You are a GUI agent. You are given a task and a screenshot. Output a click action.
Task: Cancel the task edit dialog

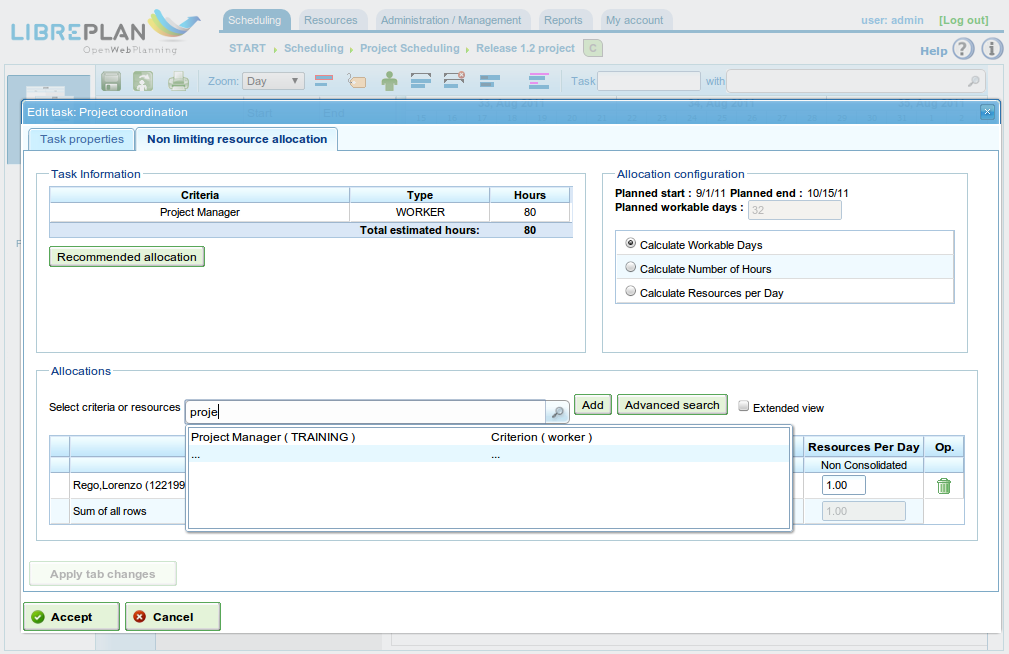coord(172,617)
